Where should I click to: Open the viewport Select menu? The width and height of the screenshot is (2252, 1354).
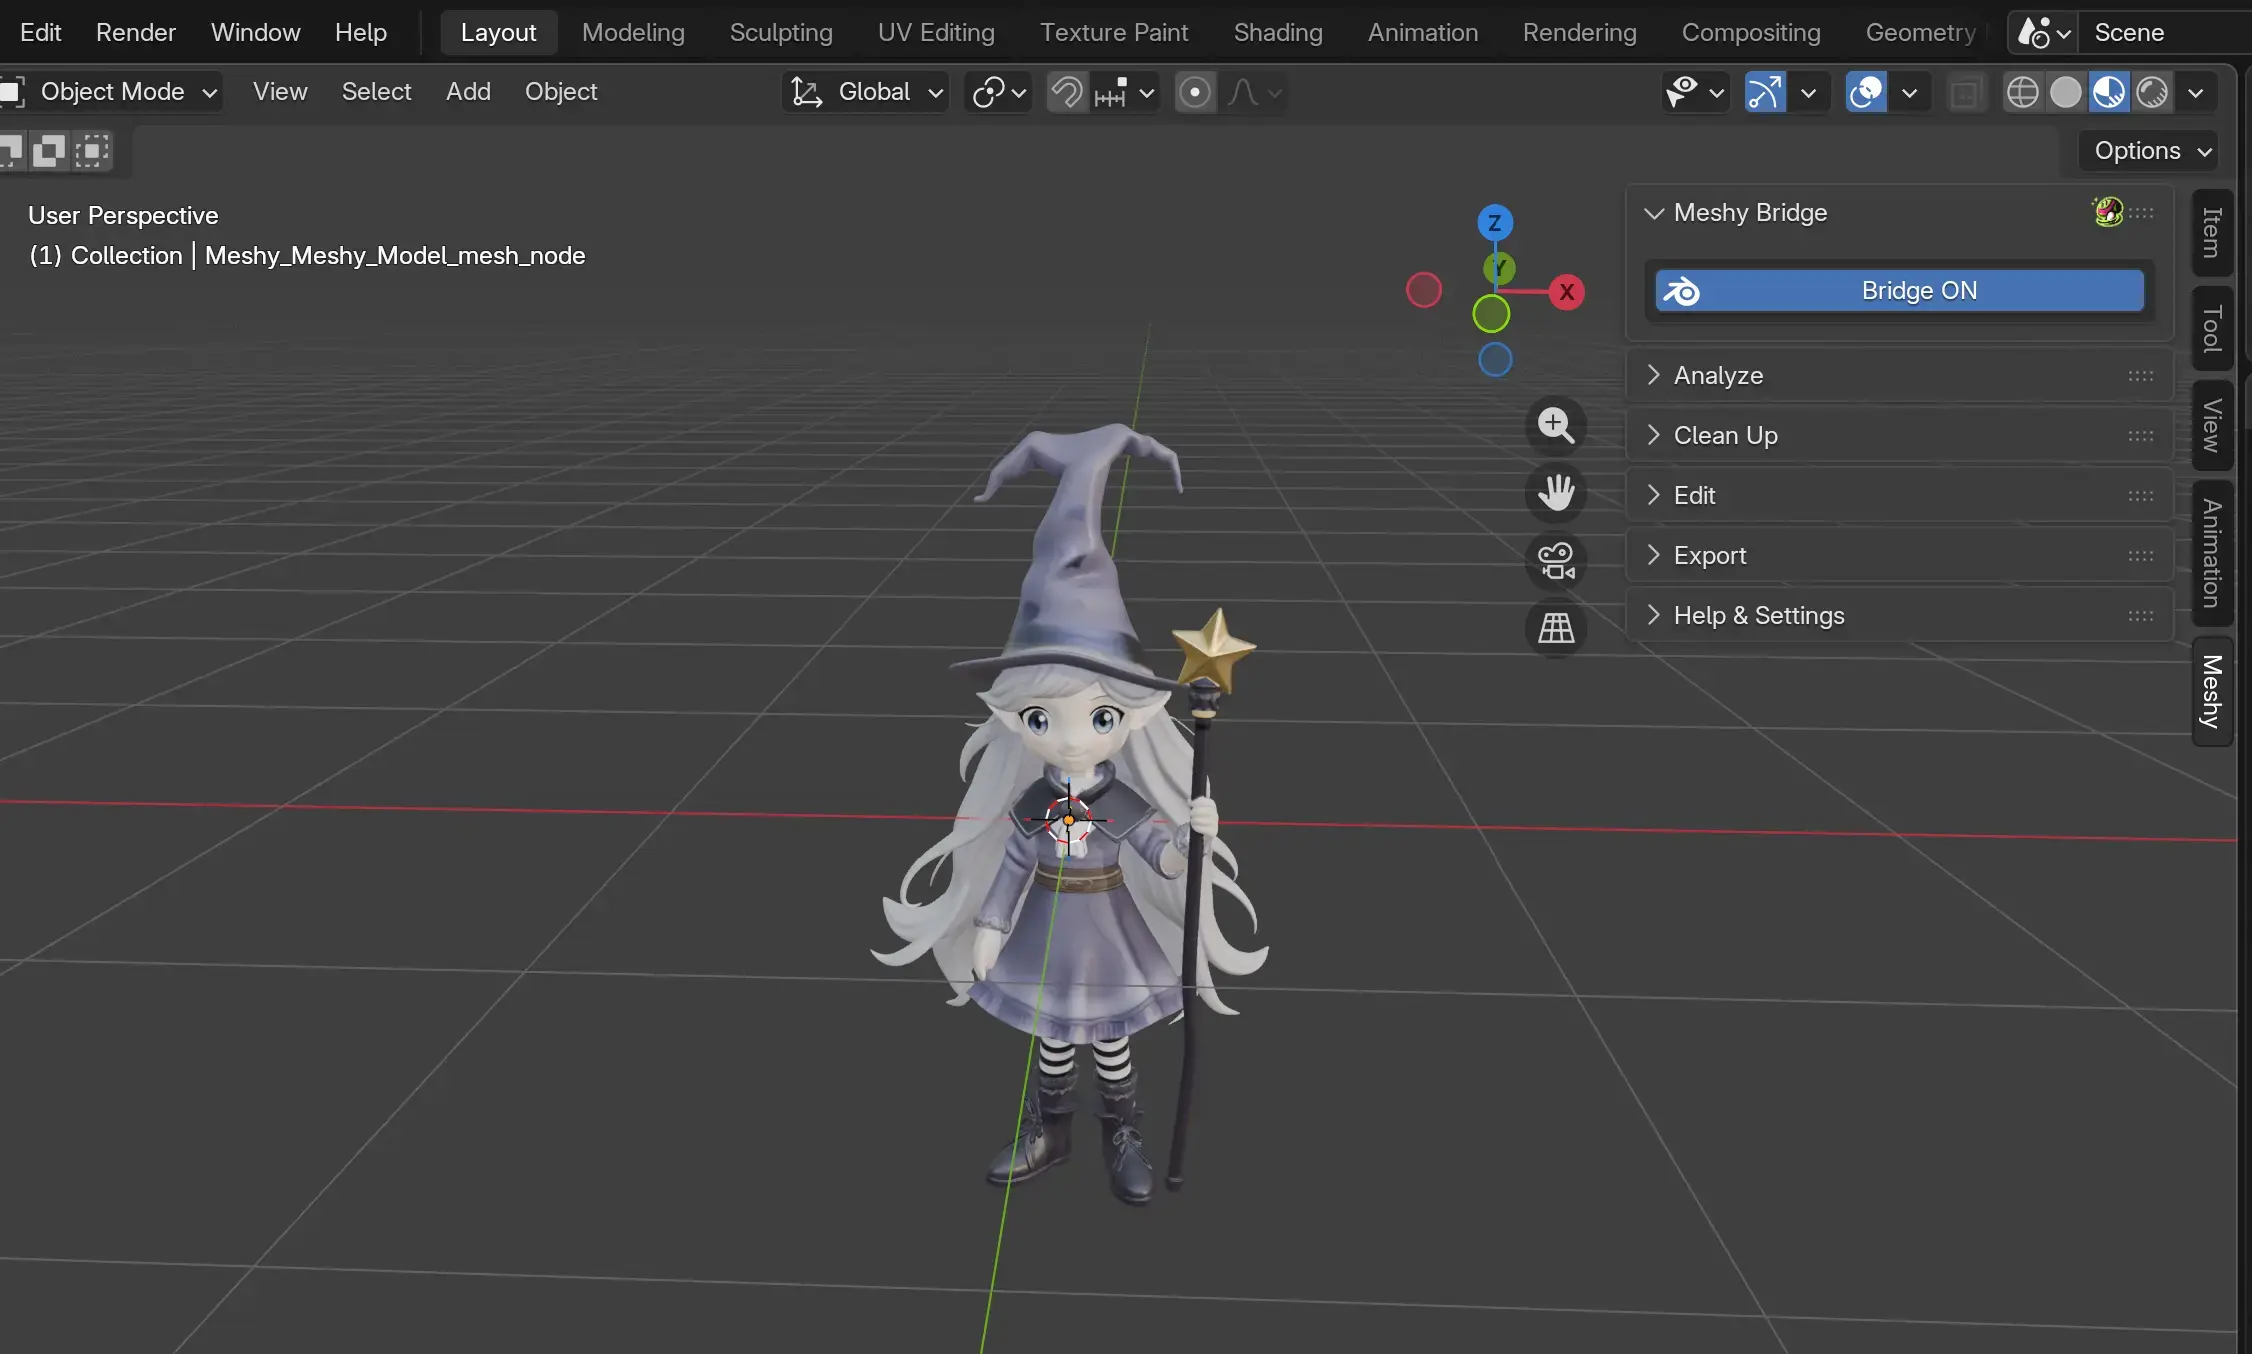(376, 92)
